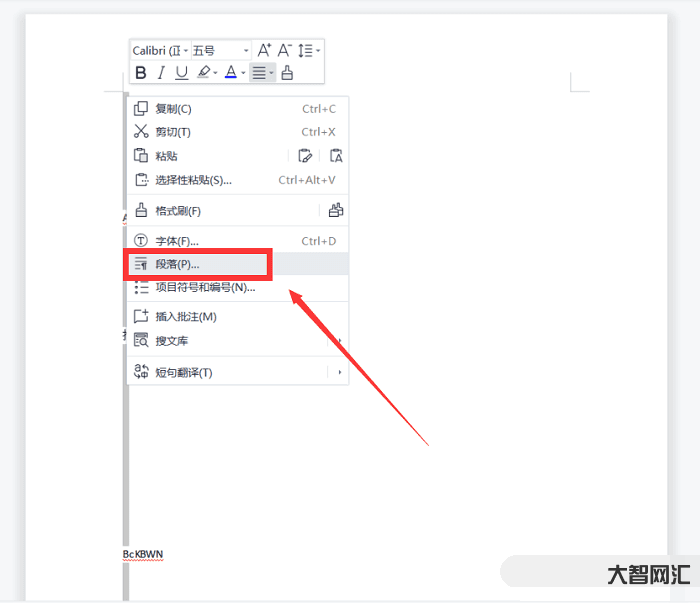Image resolution: width=700 pixels, height=603 pixels.
Task: Open the 五号 font size dropdown
Action: [x=246, y=50]
